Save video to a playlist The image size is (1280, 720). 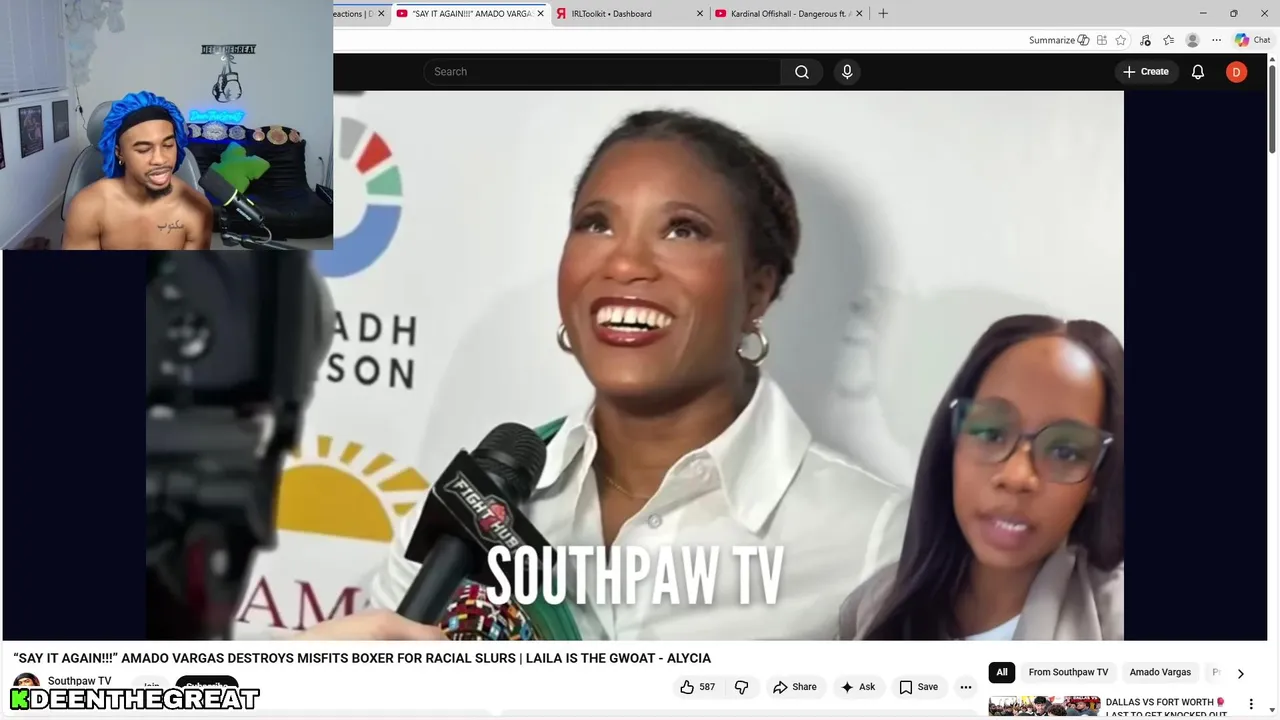point(918,687)
